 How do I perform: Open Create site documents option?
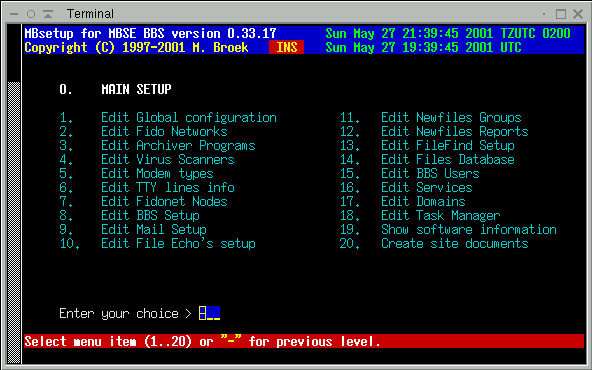(x=455, y=243)
